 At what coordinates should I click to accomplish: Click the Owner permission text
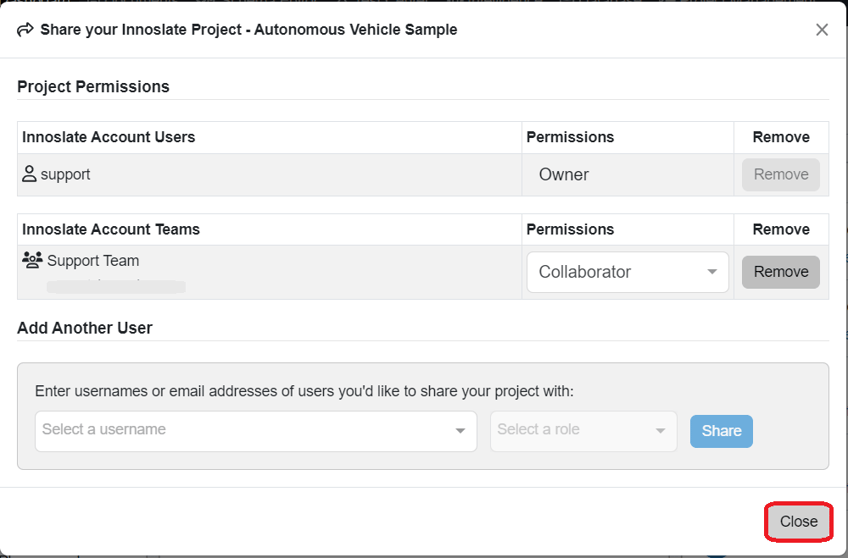click(564, 175)
